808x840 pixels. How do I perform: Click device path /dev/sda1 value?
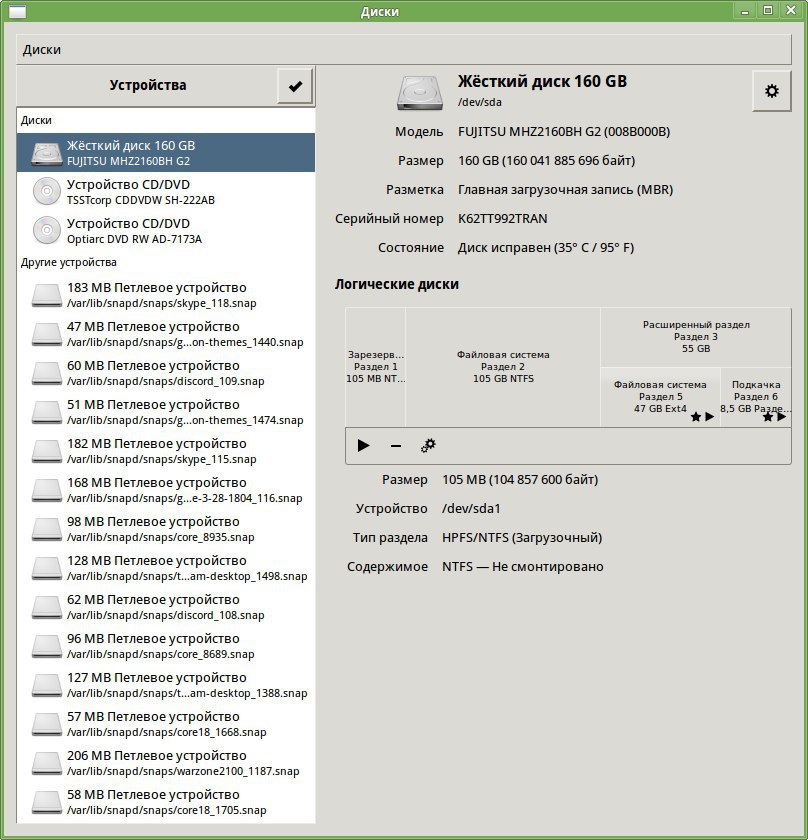click(471, 508)
